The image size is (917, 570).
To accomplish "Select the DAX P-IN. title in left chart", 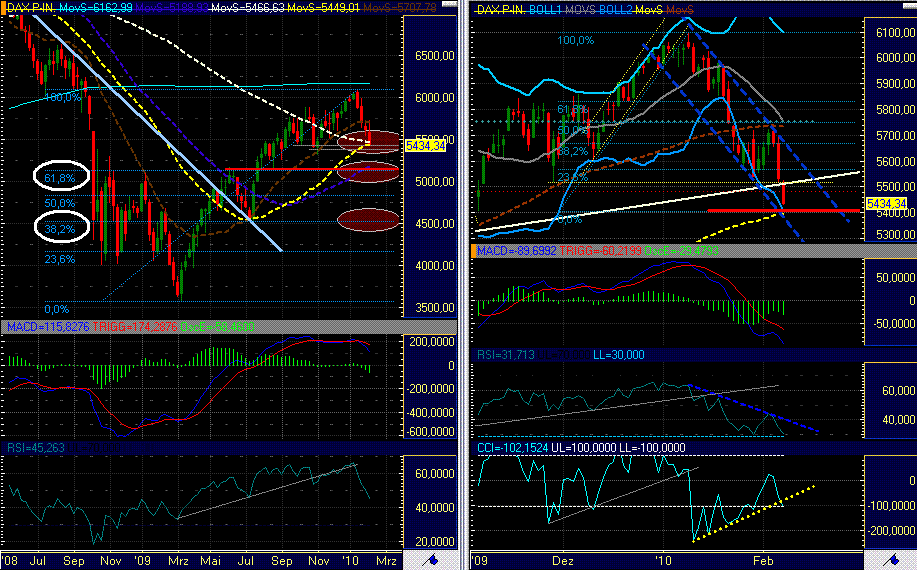I will pyautogui.click(x=32, y=8).
